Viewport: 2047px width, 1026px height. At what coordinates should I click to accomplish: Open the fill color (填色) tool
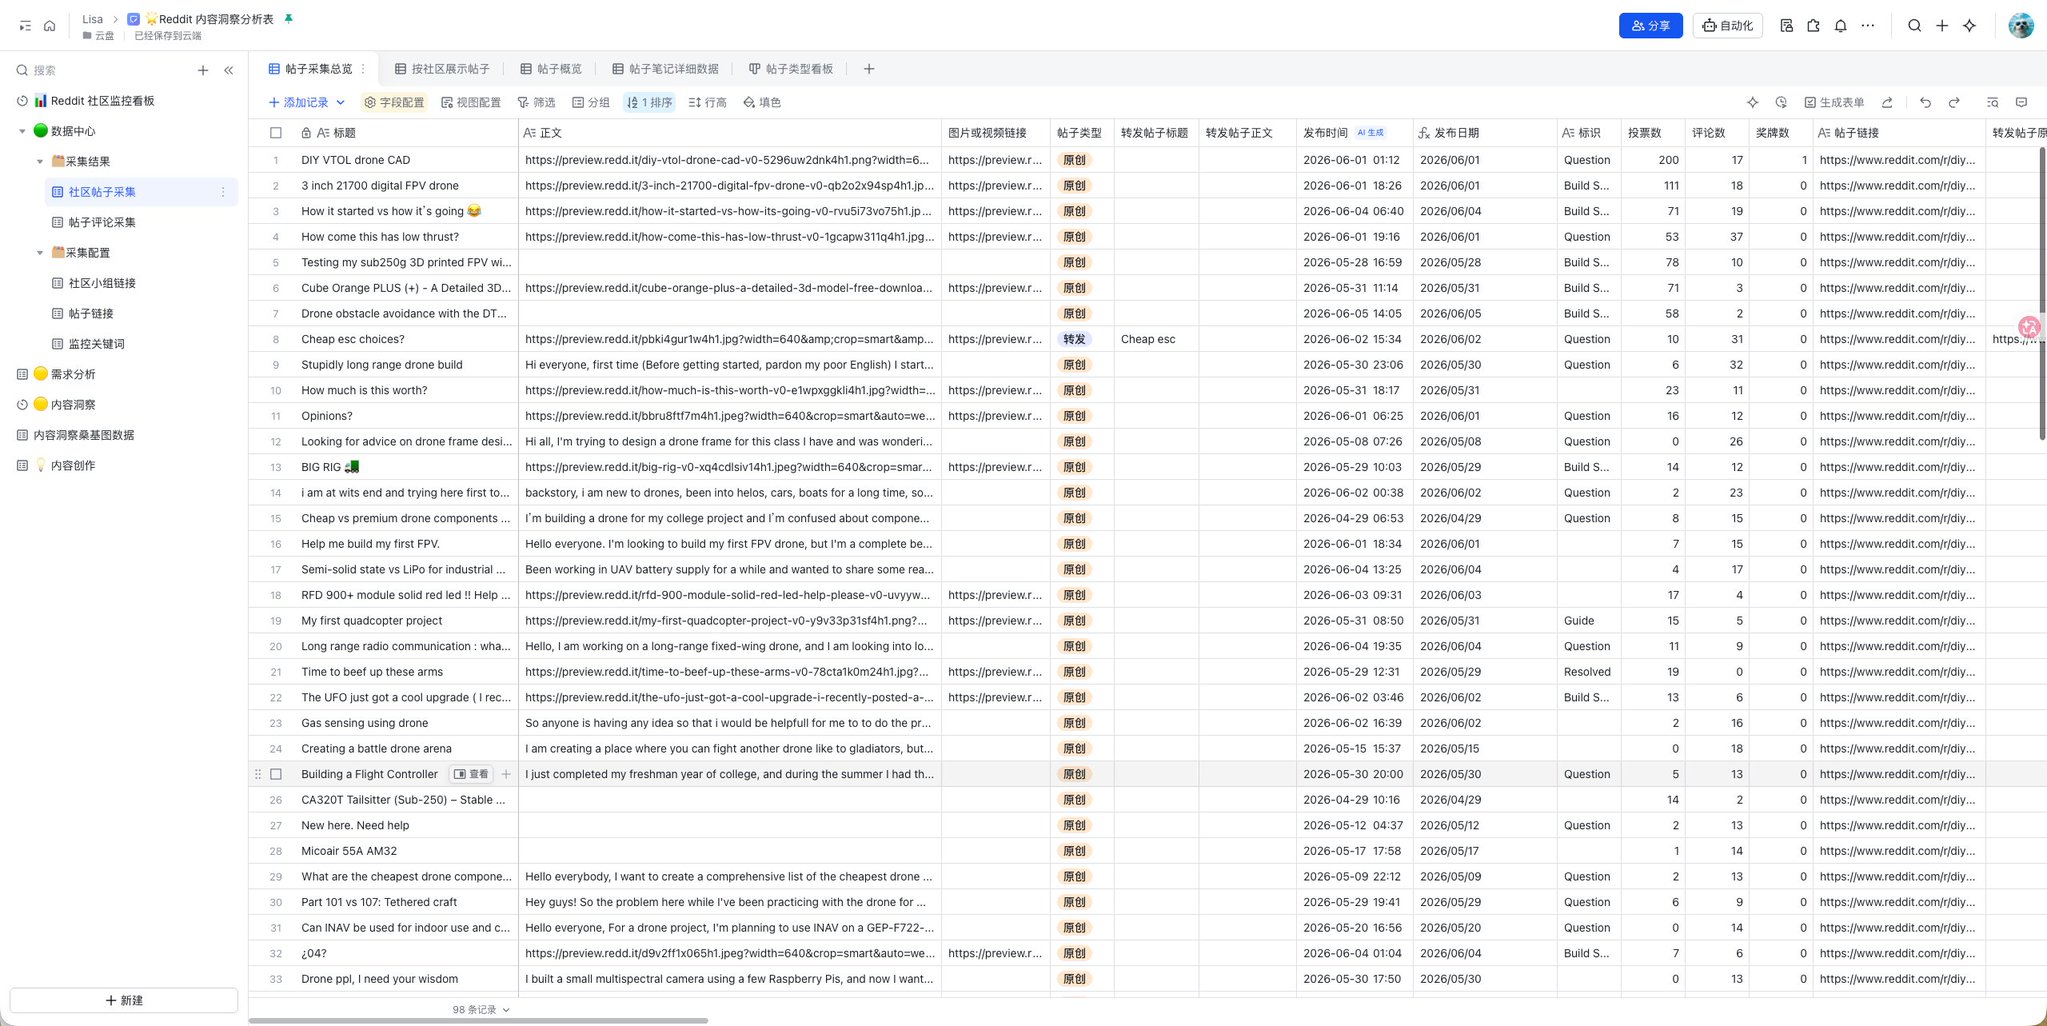tap(762, 102)
